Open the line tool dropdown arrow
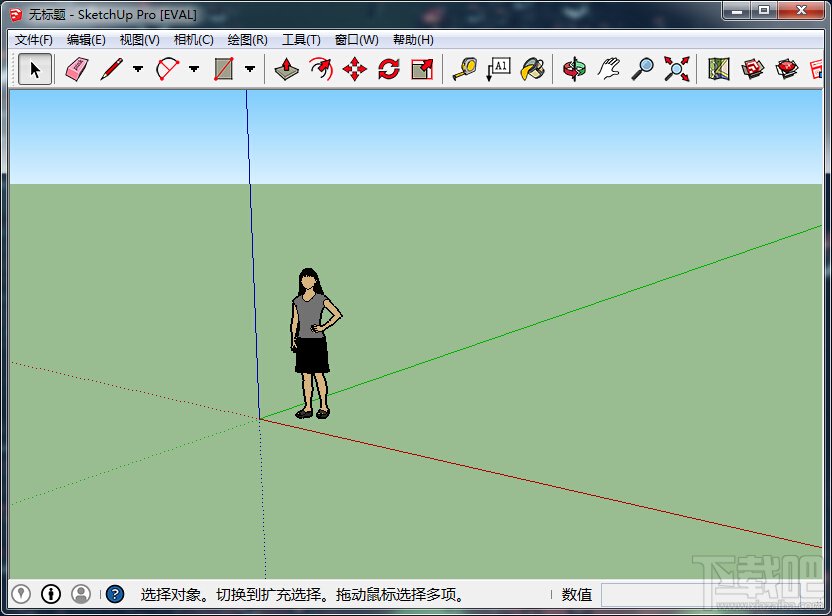832x616 pixels. (x=138, y=69)
